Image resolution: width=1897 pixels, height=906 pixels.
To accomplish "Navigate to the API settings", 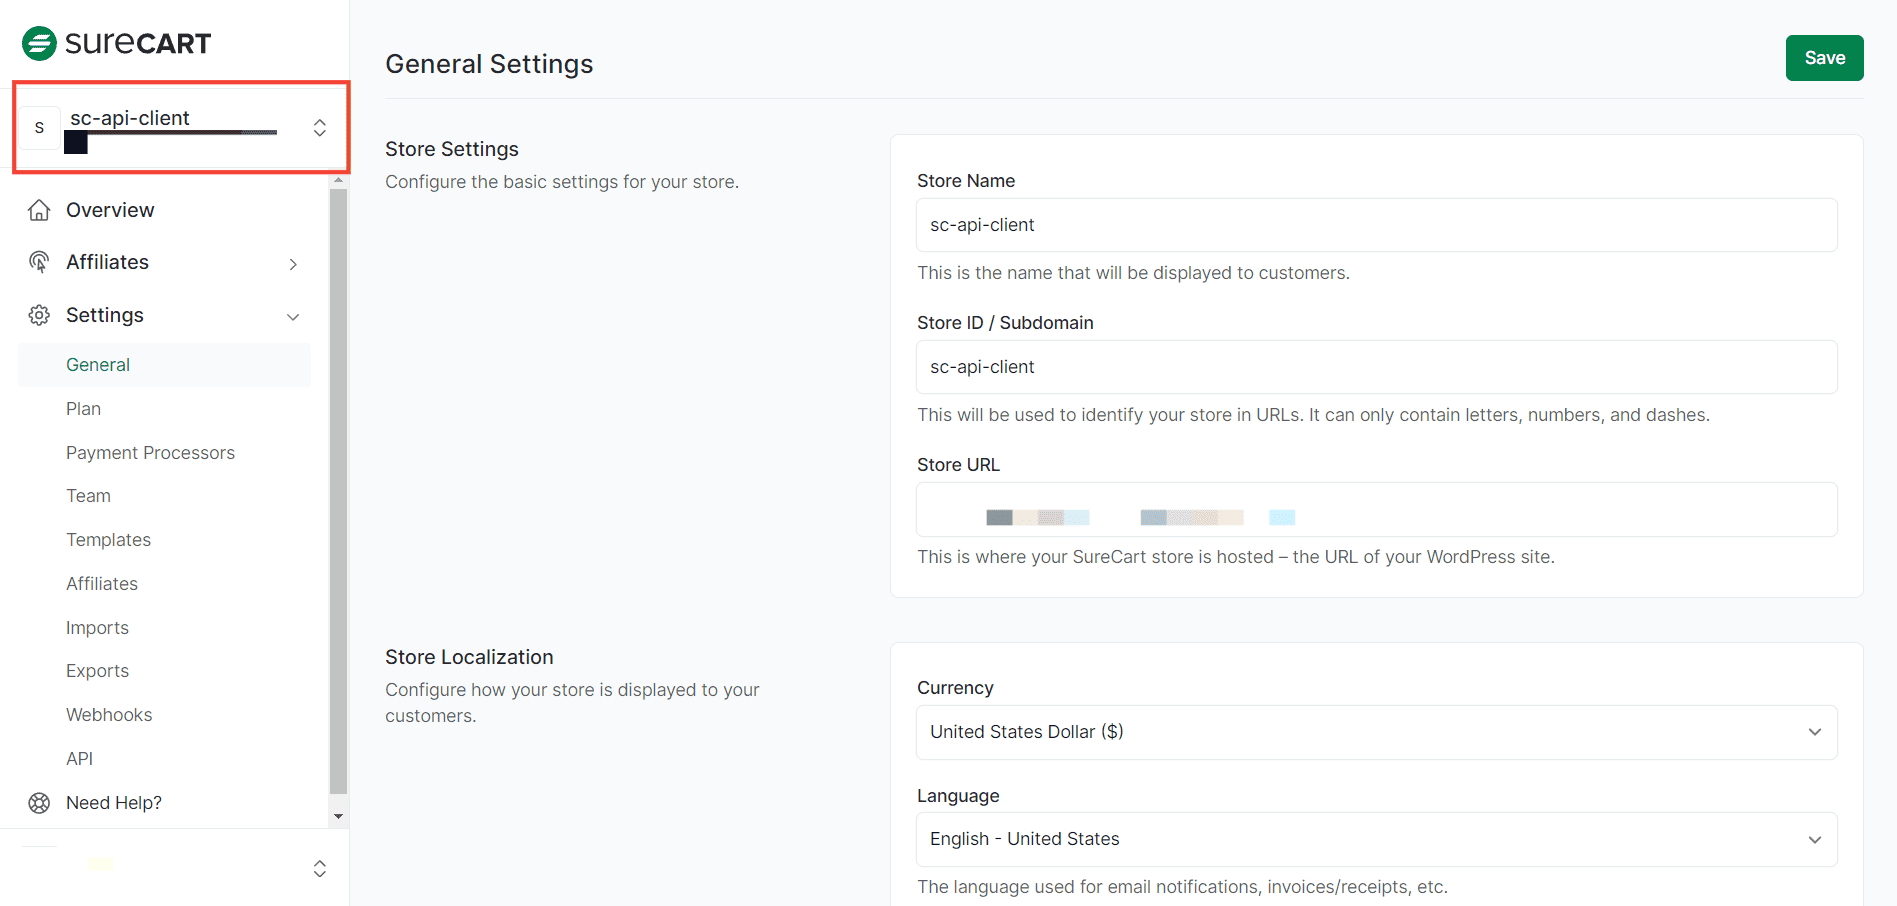I will [x=79, y=758].
